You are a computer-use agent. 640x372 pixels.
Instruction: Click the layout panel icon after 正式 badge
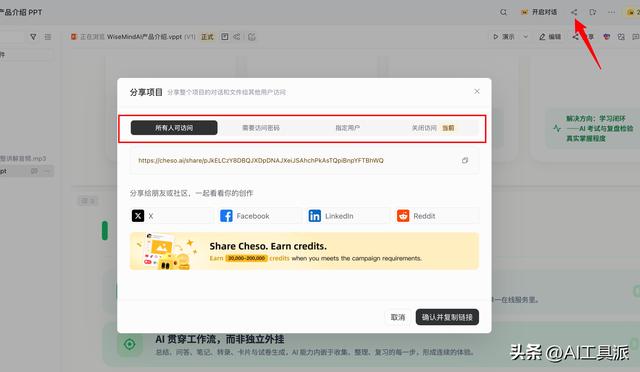pos(224,37)
